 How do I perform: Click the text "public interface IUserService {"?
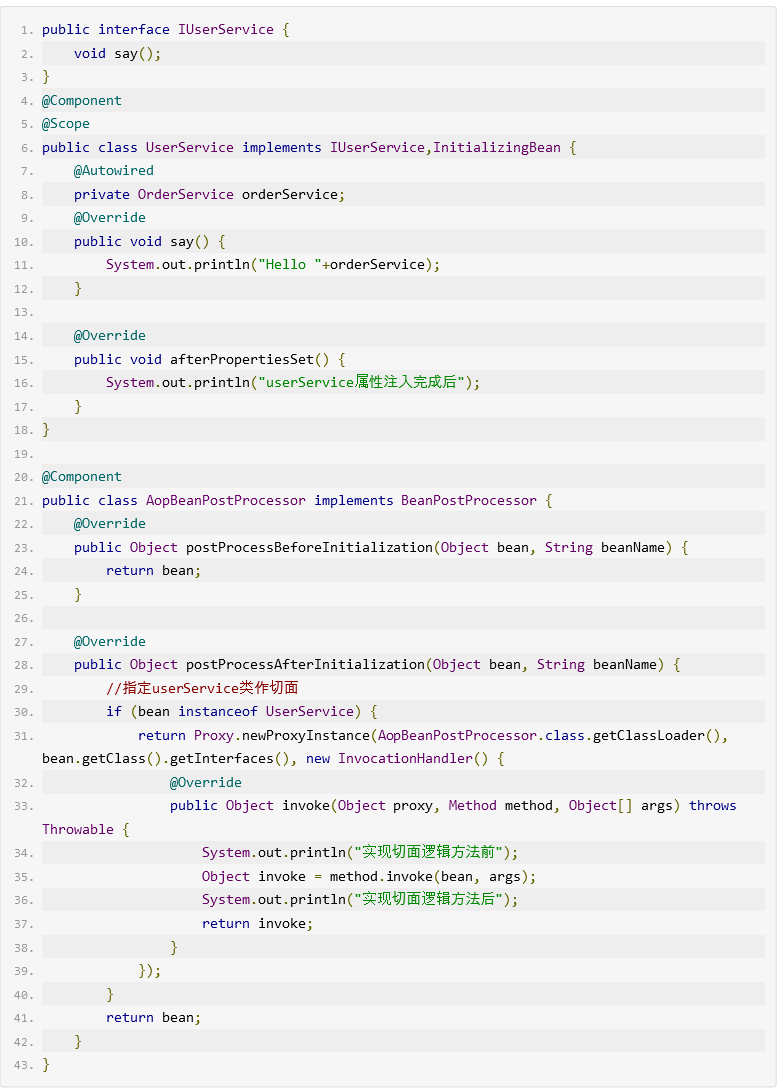166,29
